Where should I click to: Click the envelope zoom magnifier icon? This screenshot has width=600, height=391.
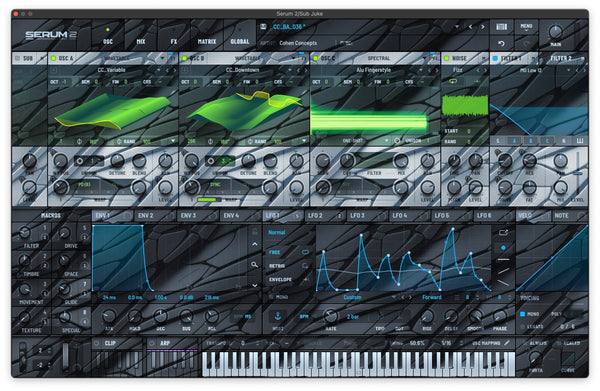[x=254, y=264]
